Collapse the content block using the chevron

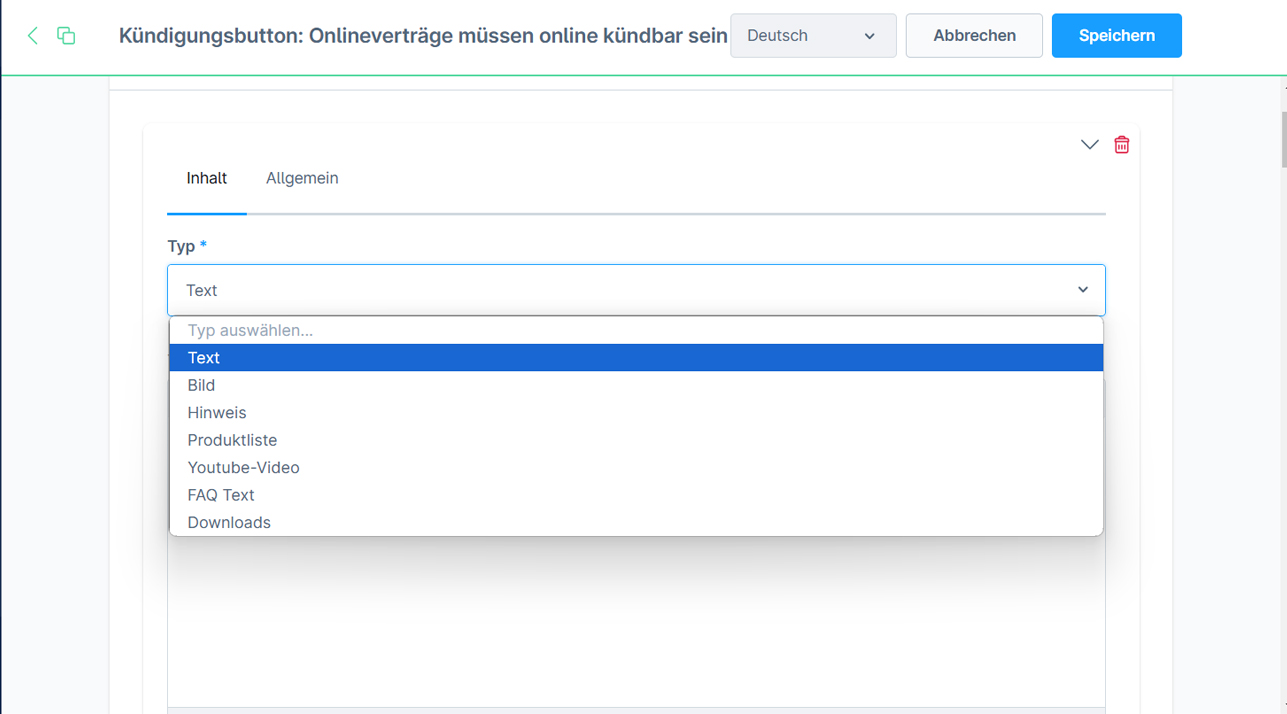pos(1089,145)
